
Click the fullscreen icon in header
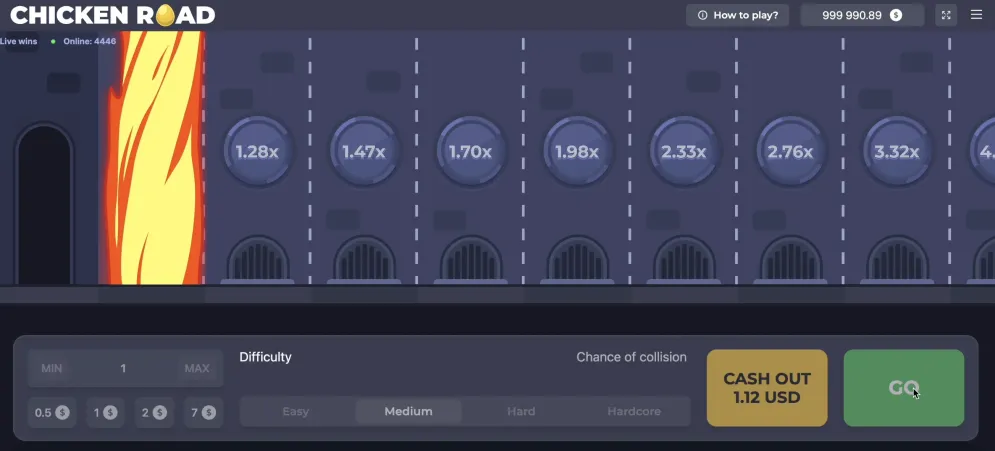tap(946, 15)
